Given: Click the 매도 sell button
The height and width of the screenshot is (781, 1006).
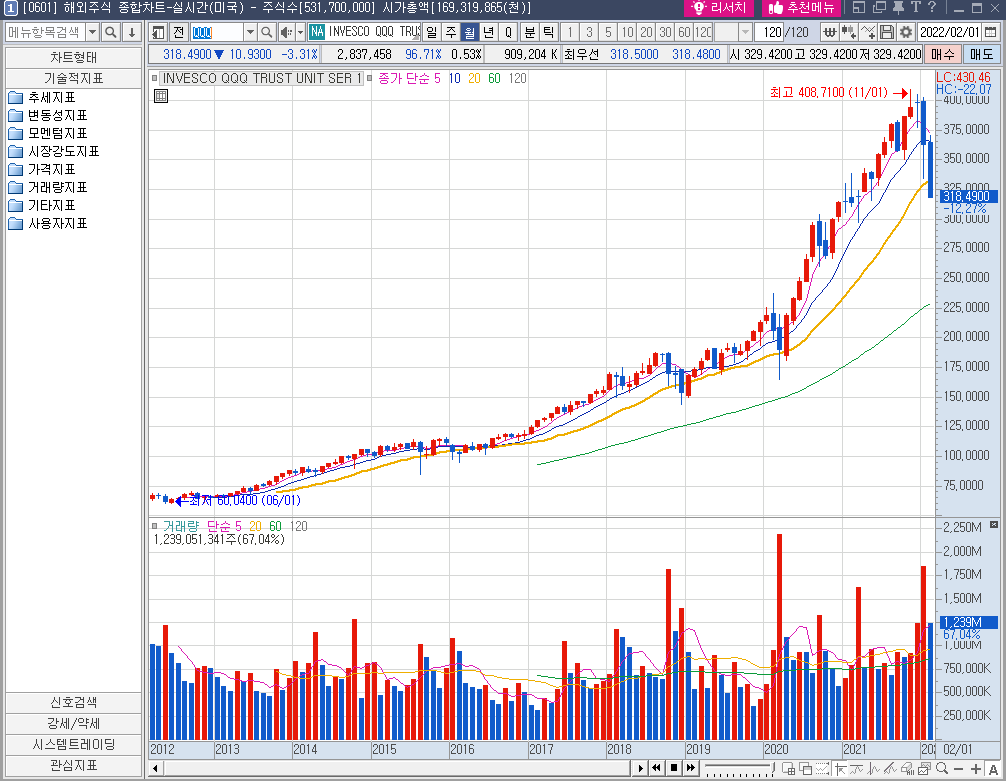Looking at the screenshot, I should click(x=982, y=55).
